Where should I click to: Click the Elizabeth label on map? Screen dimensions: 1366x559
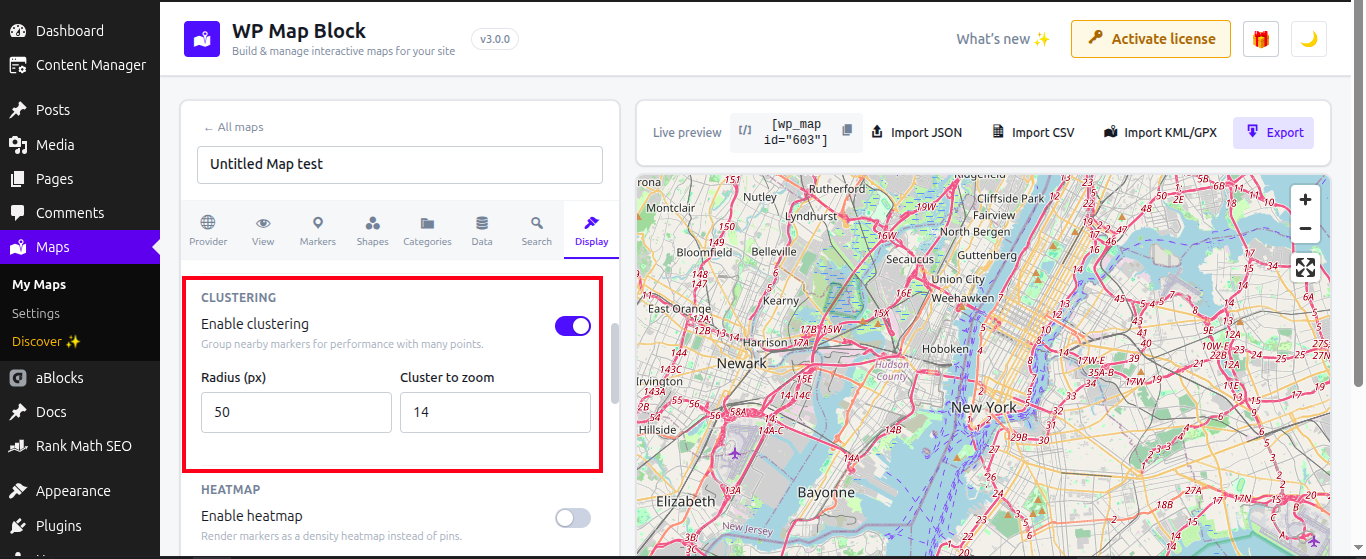[x=685, y=501]
